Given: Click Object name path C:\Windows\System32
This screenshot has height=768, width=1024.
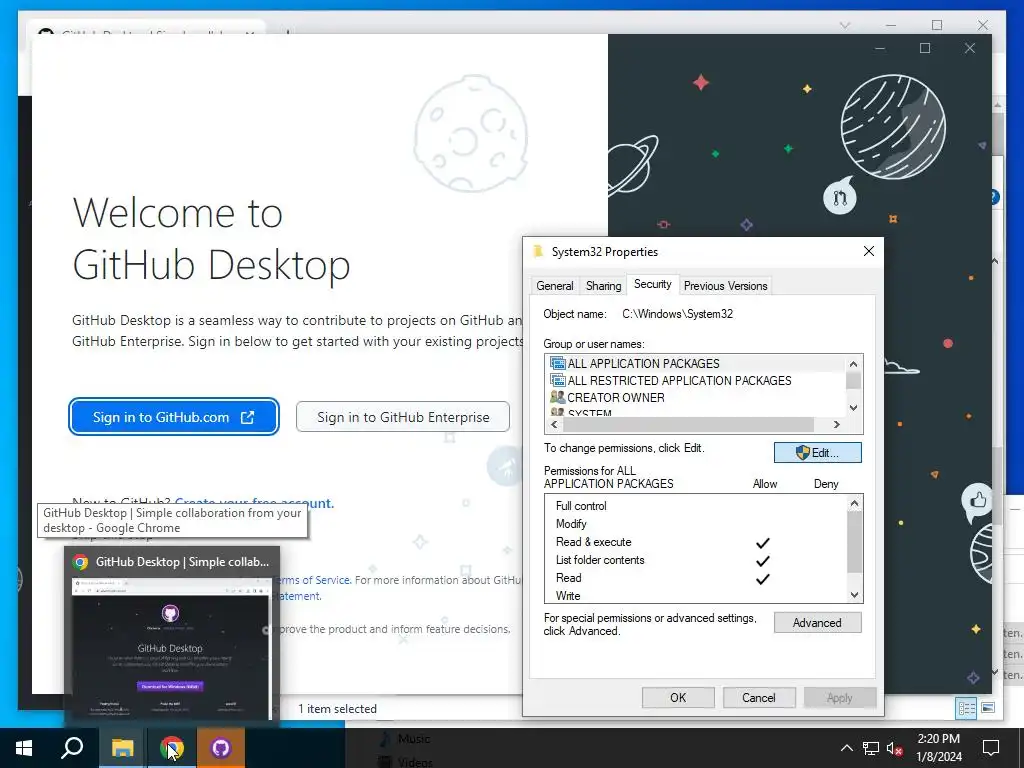Looking at the screenshot, I should click(x=677, y=313).
